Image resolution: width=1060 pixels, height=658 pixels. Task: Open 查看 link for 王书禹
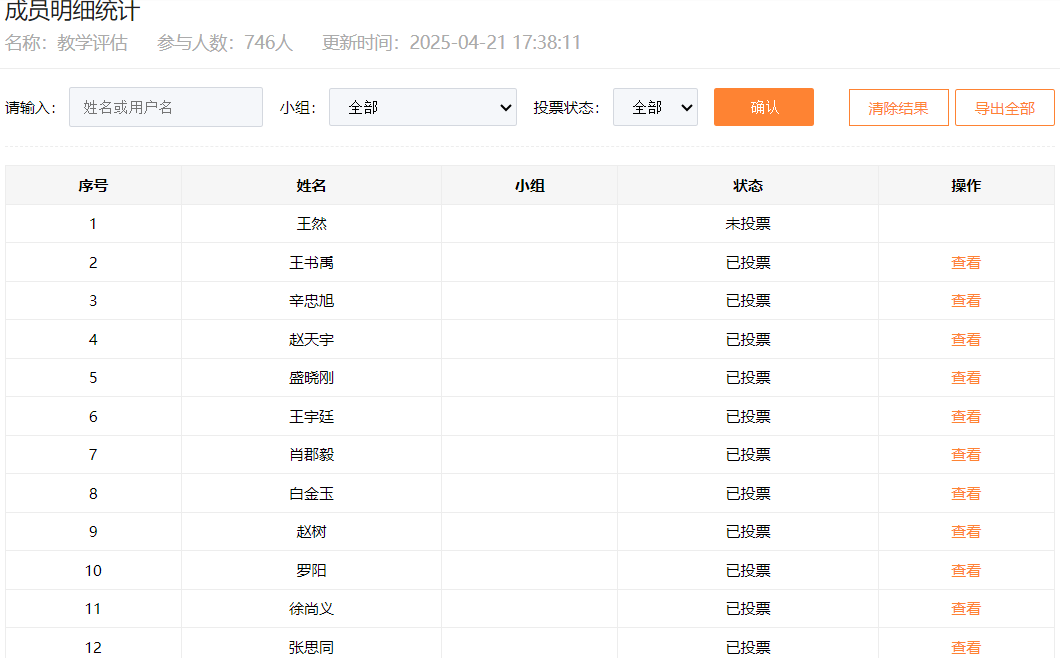pos(965,263)
